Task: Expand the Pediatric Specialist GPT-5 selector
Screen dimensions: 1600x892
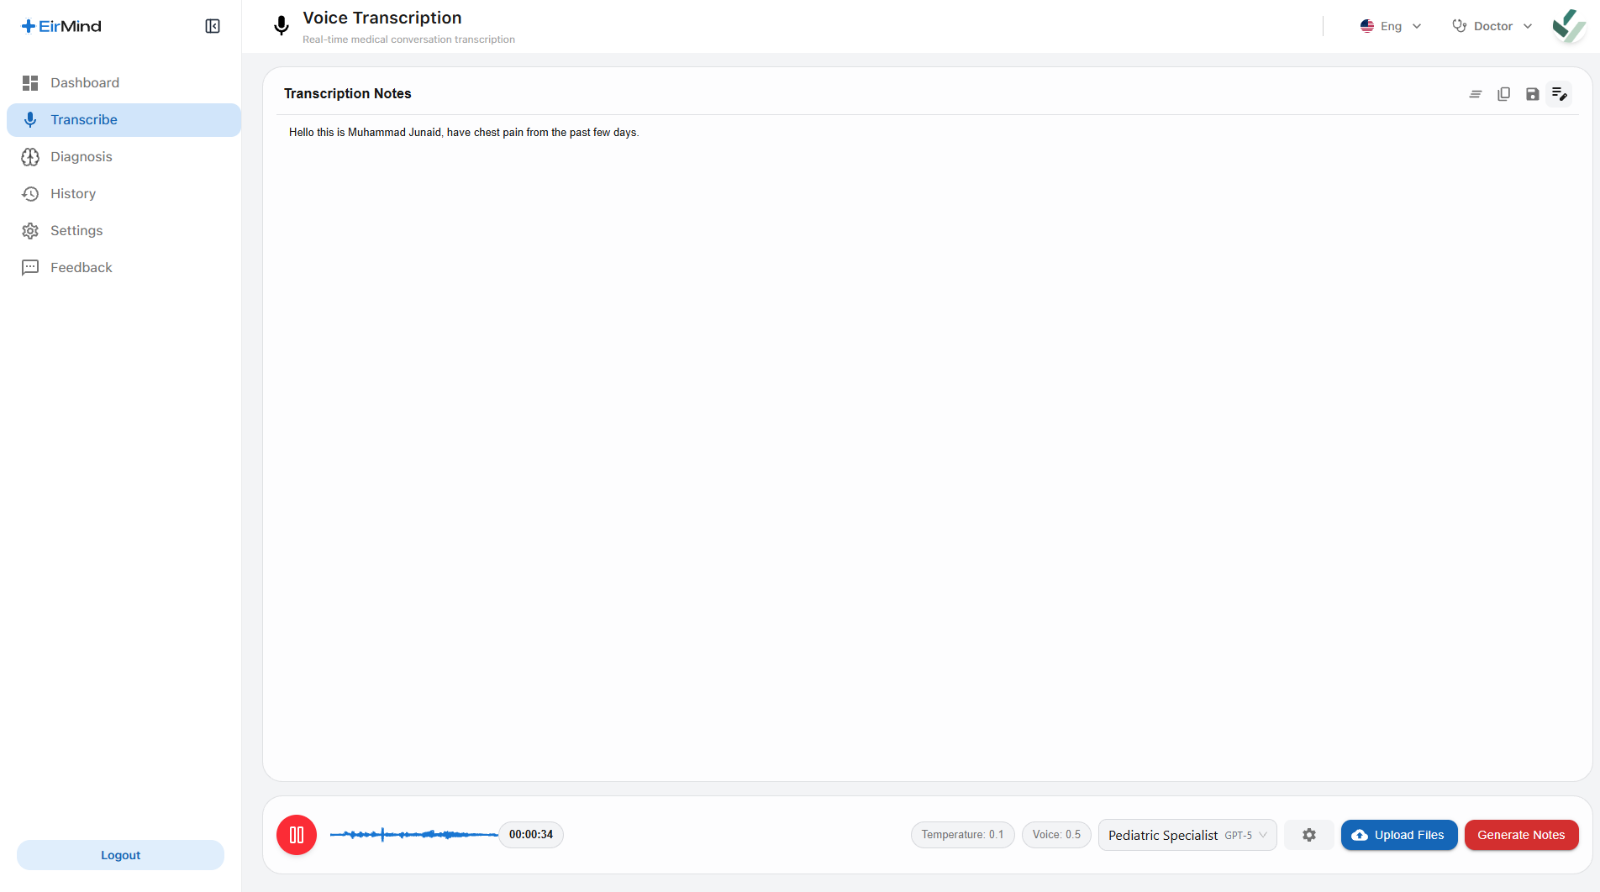Action: (x=1187, y=835)
